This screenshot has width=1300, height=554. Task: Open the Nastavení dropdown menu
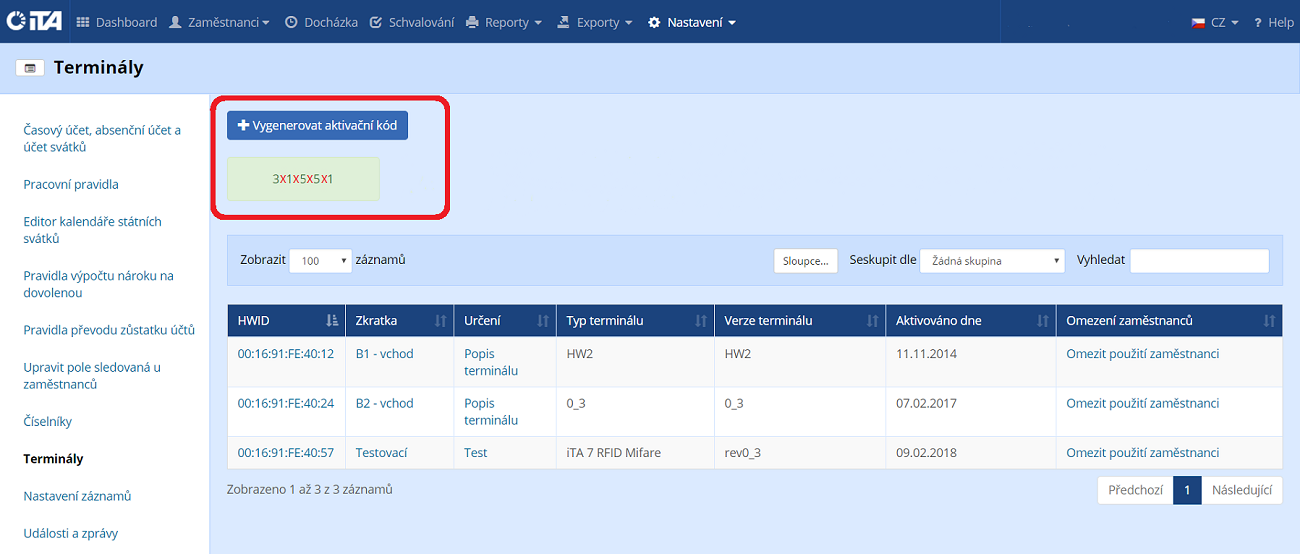point(692,22)
